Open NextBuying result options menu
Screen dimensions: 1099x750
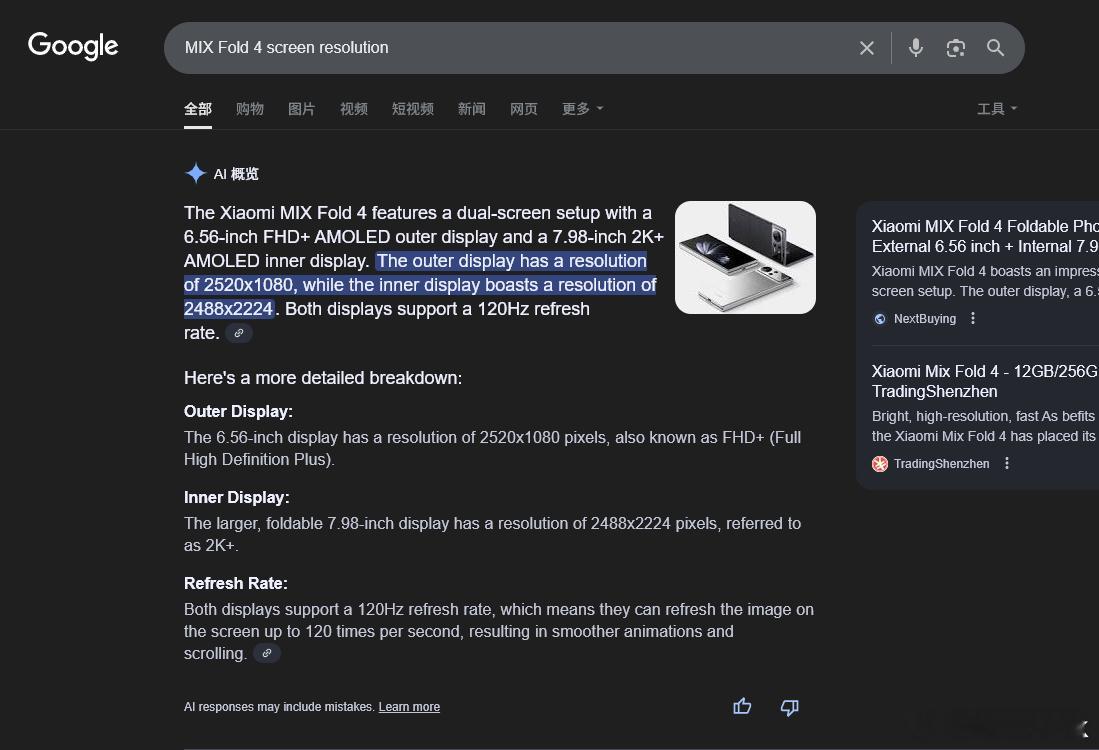(973, 318)
